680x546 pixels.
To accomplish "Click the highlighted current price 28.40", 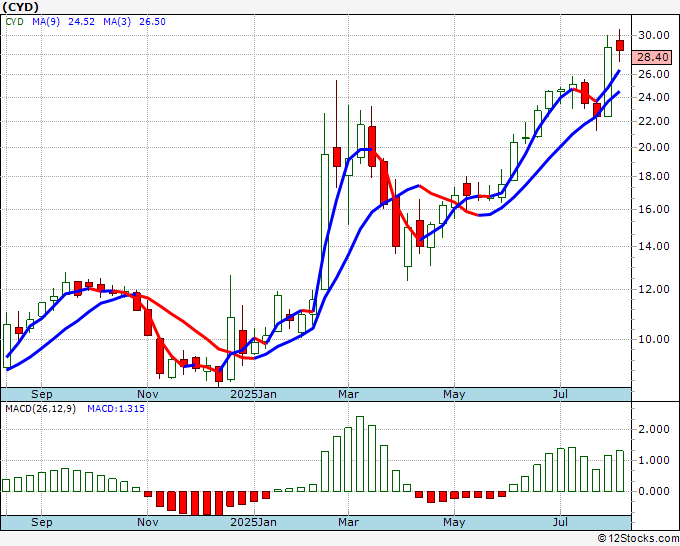I will pos(652,57).
